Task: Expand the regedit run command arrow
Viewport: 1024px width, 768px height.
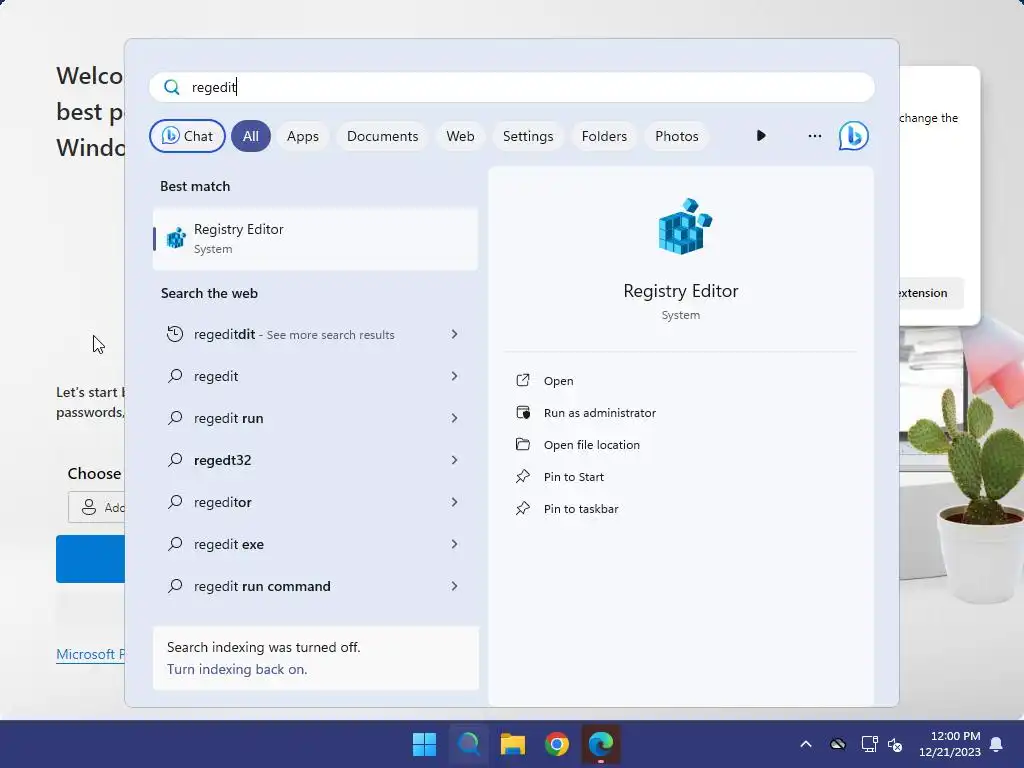Action: pos(455,586)
